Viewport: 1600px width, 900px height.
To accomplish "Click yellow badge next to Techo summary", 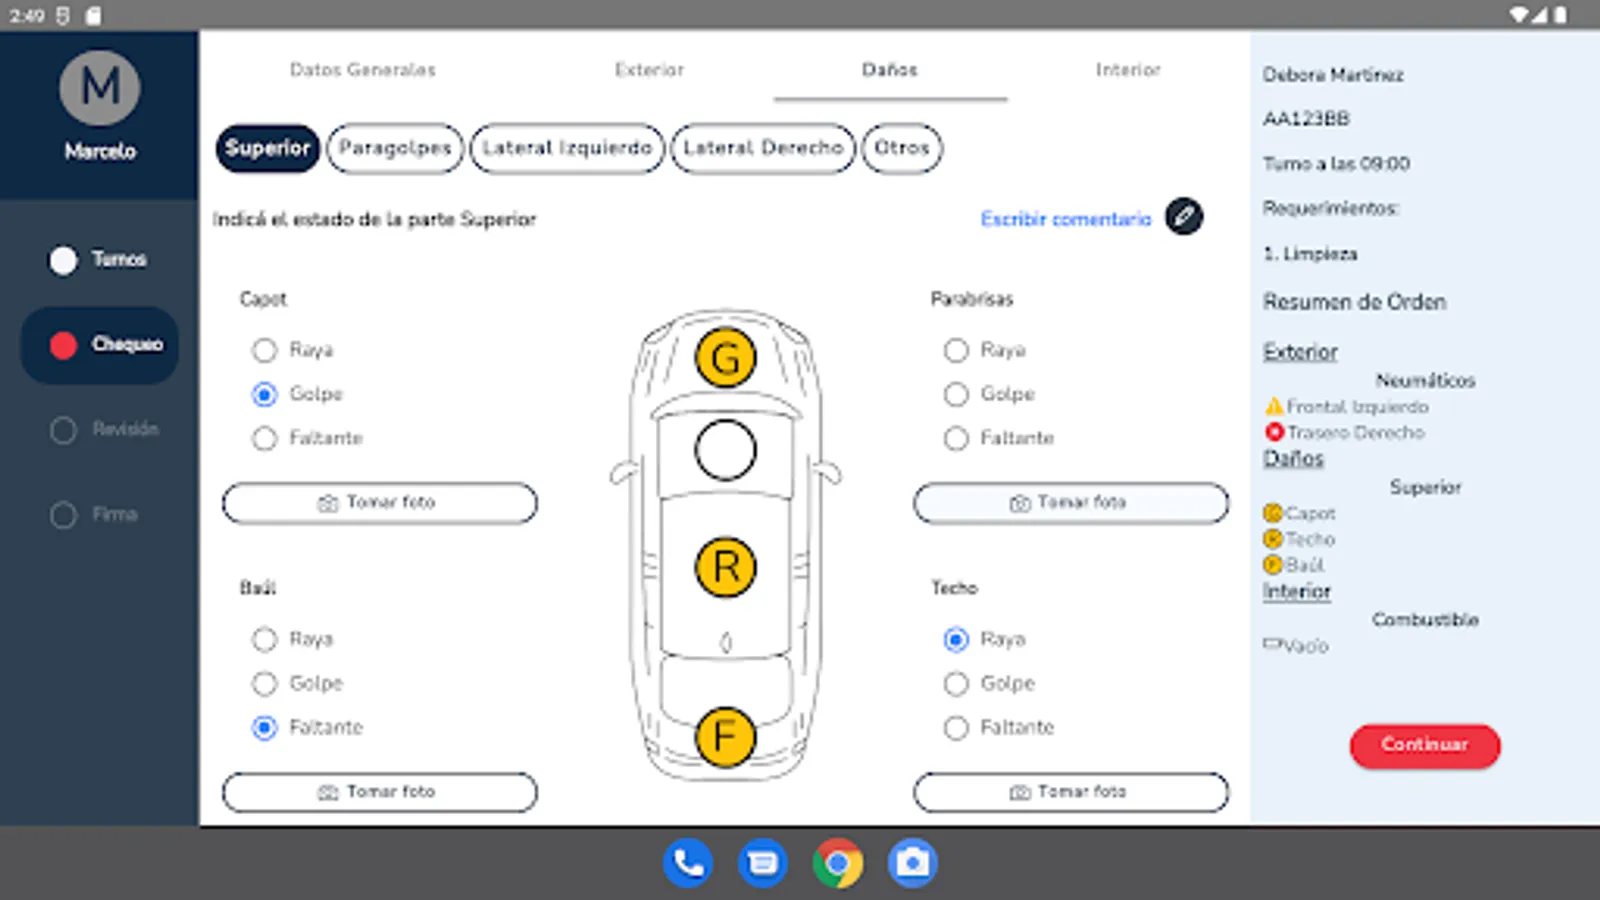I will 1273,539.
